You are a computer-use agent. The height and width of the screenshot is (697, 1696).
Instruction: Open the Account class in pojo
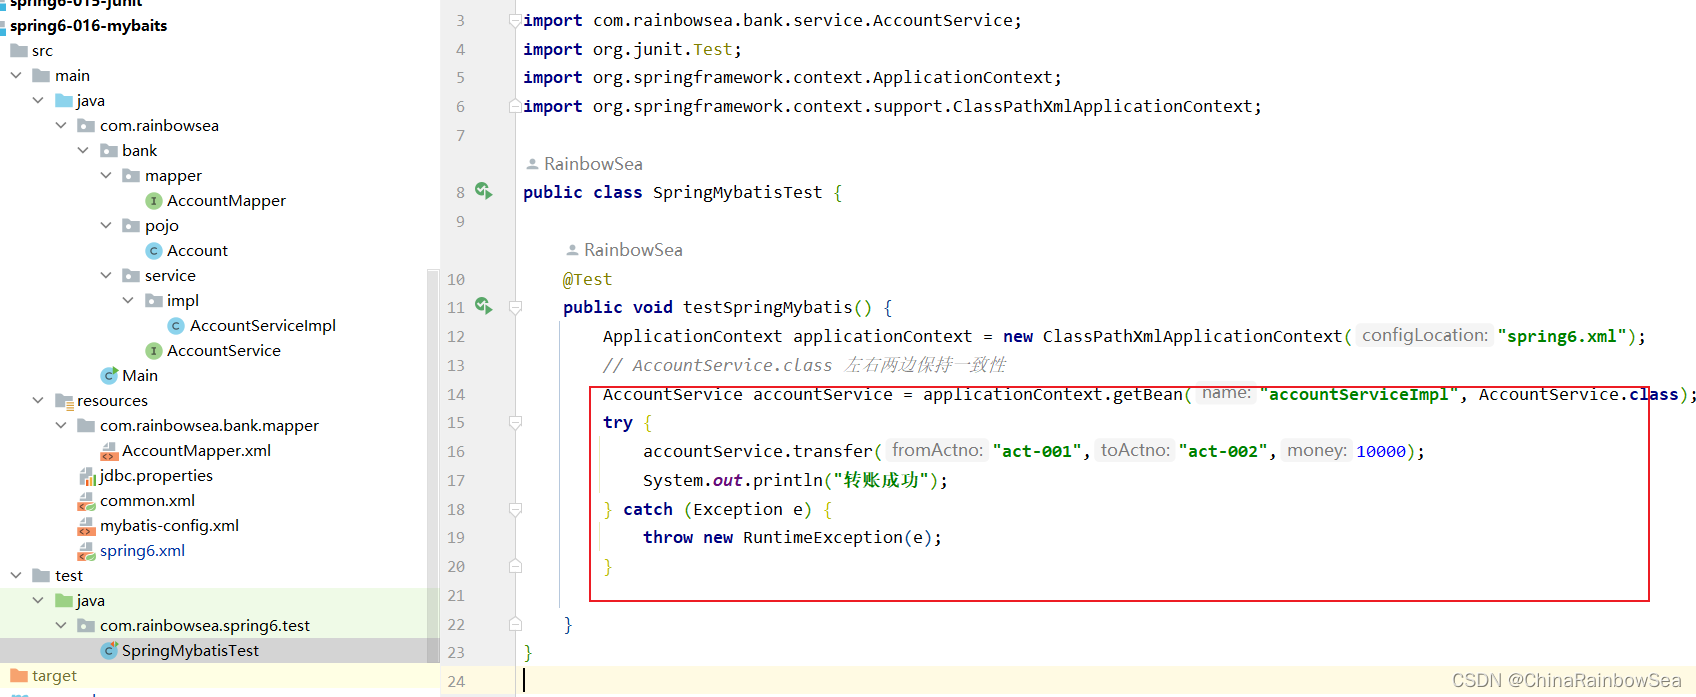[x=197, y=250]
